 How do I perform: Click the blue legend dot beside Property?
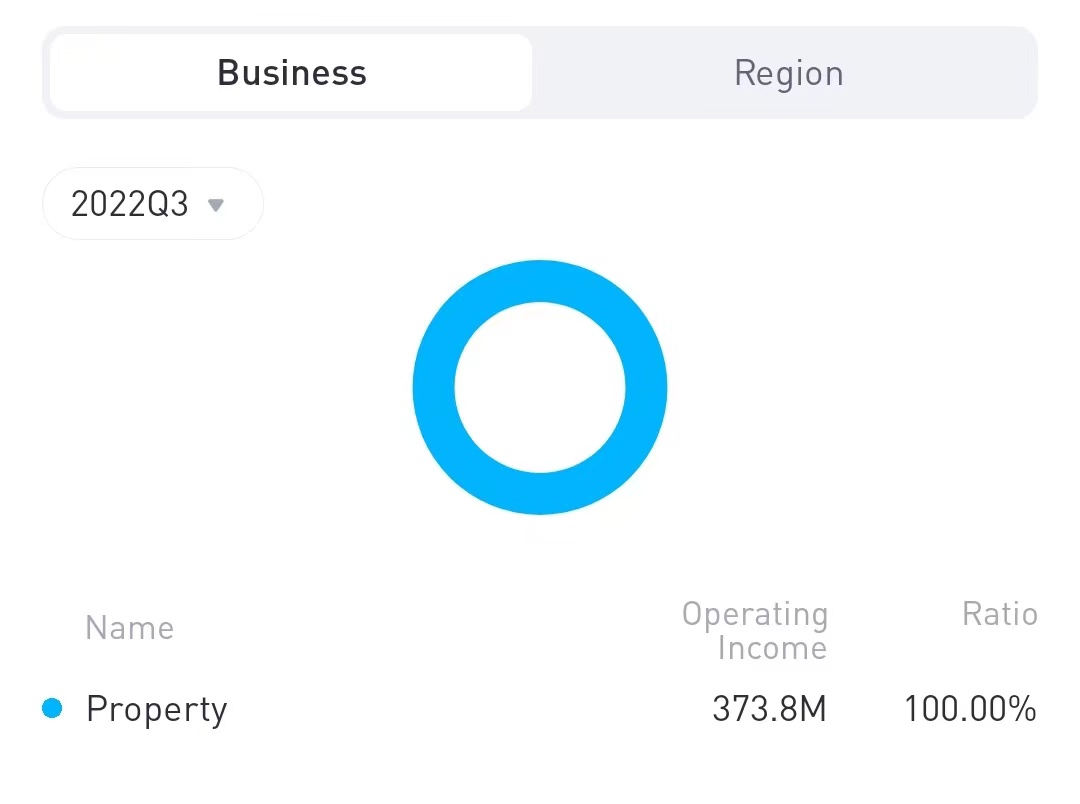click(52, 709)
